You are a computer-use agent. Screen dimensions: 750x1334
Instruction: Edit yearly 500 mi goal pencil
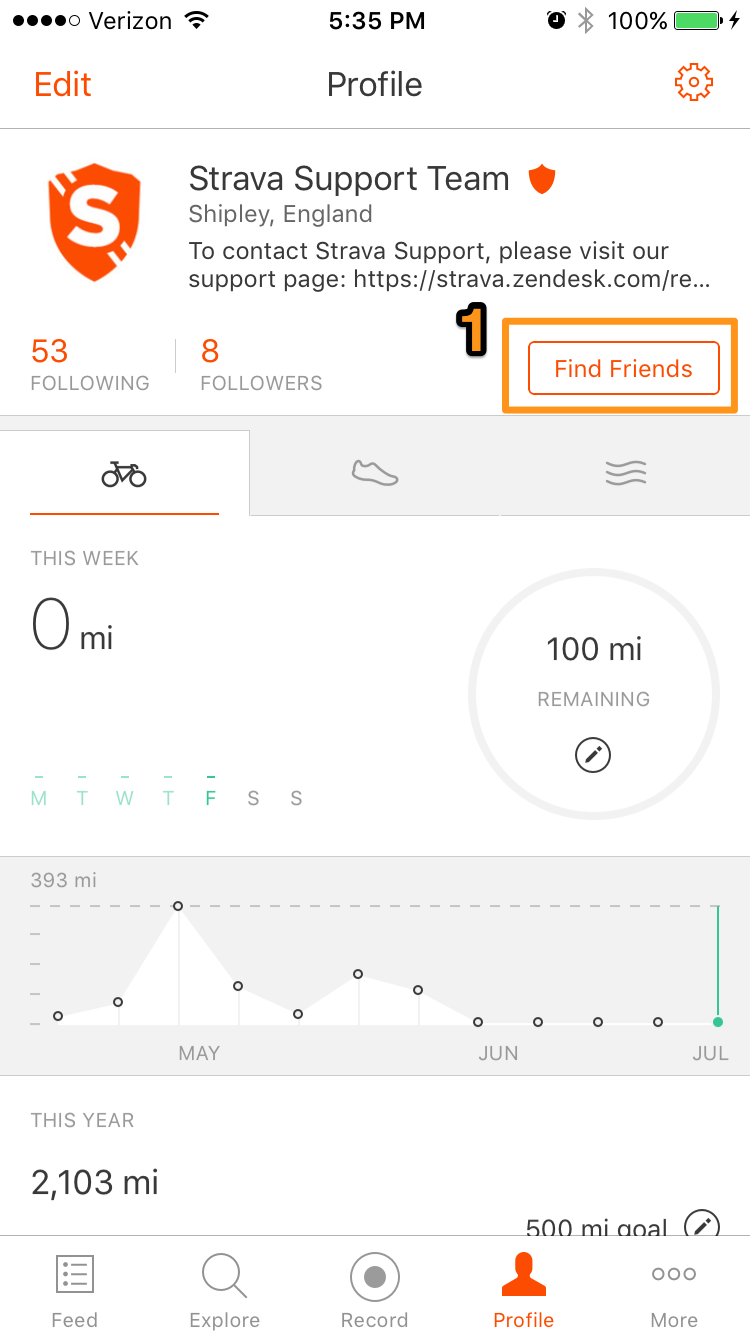click(x=702, y=1225)
